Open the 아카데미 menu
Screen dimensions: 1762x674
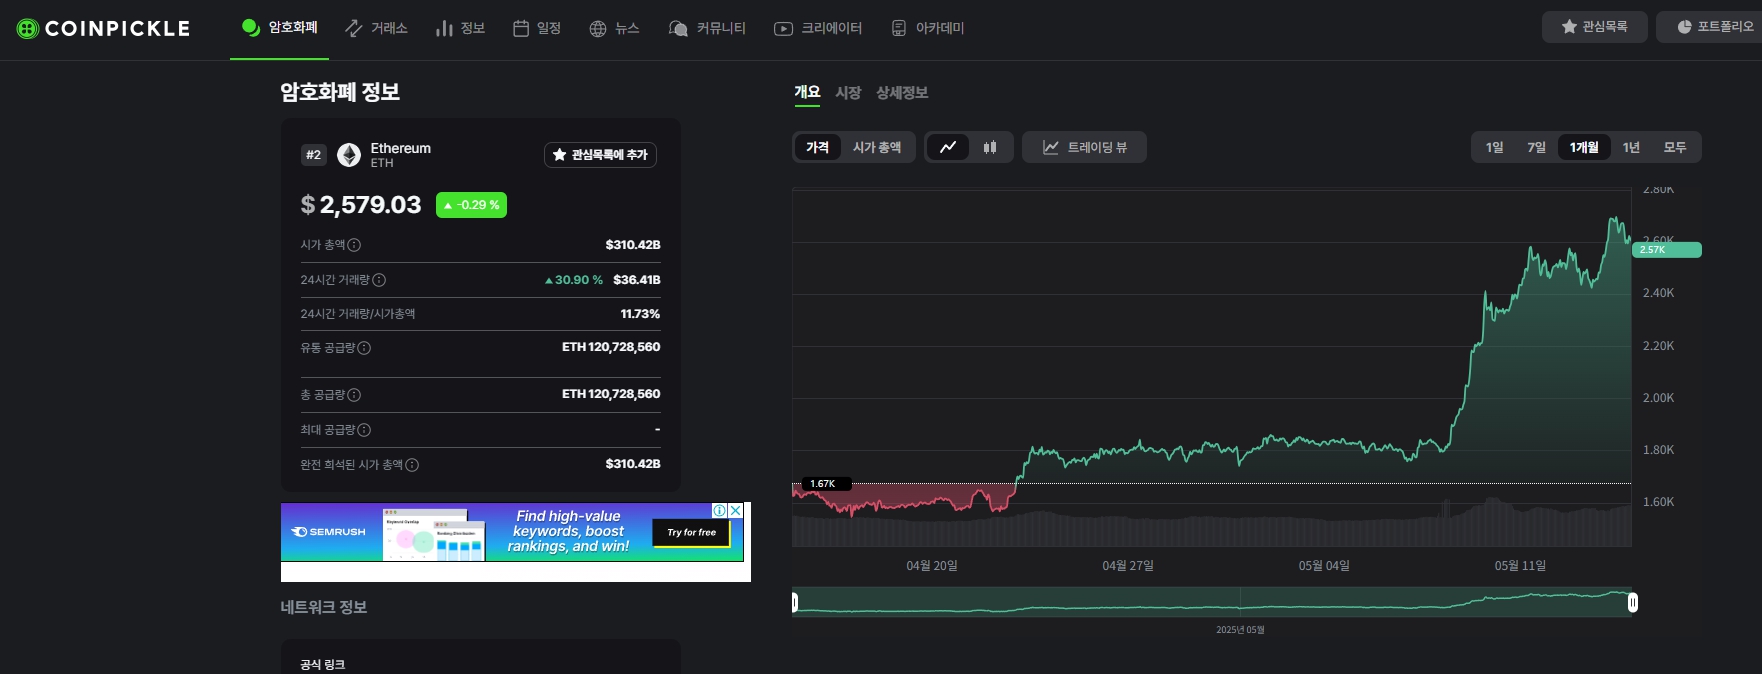[x=927, y=28]
